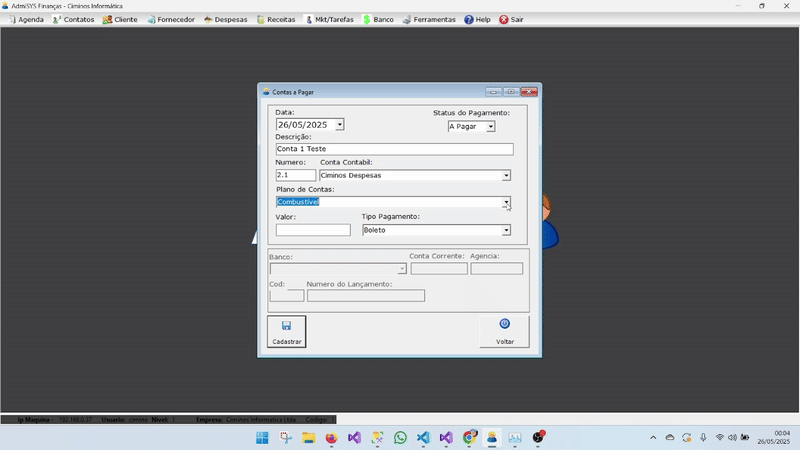Click the Banco dollar icon in toolbar
800x450 pixels.
point(366,19)
